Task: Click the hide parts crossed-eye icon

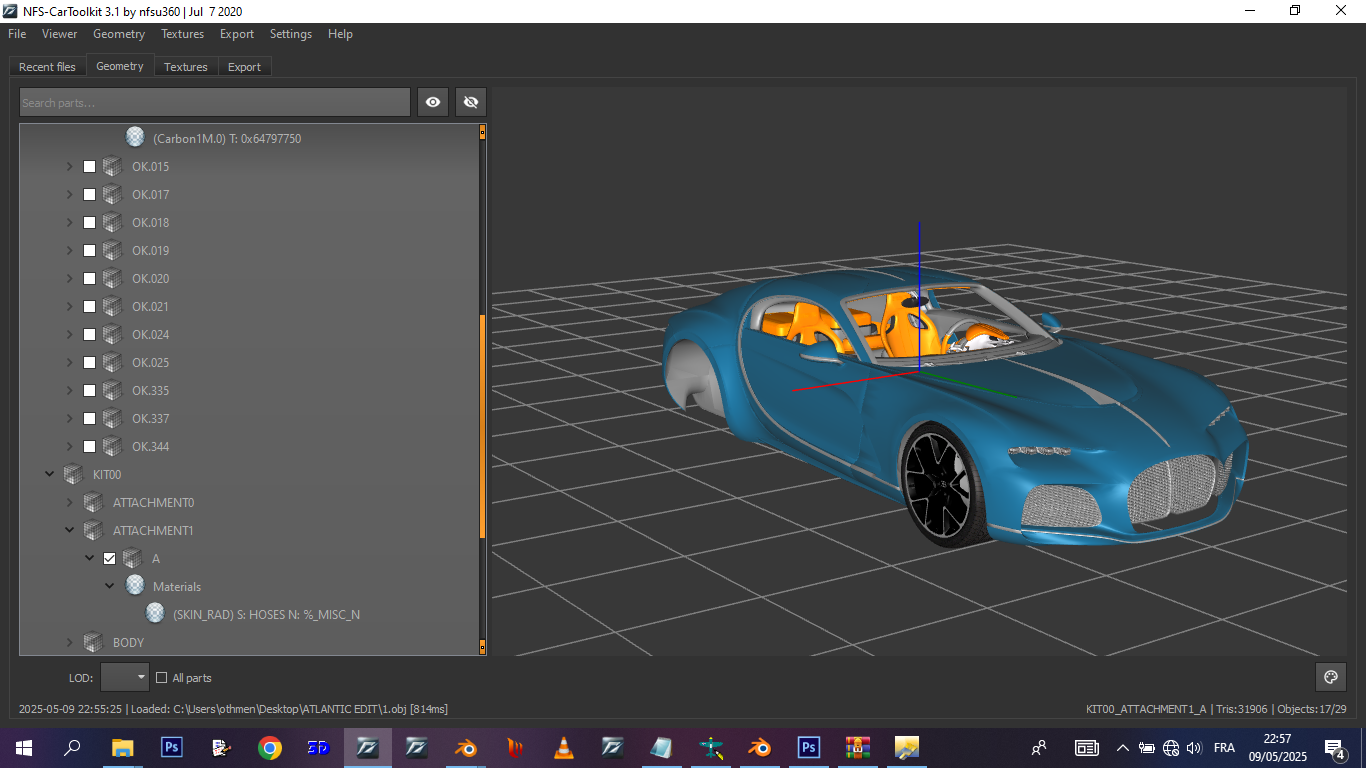Action: pos(471,102)
